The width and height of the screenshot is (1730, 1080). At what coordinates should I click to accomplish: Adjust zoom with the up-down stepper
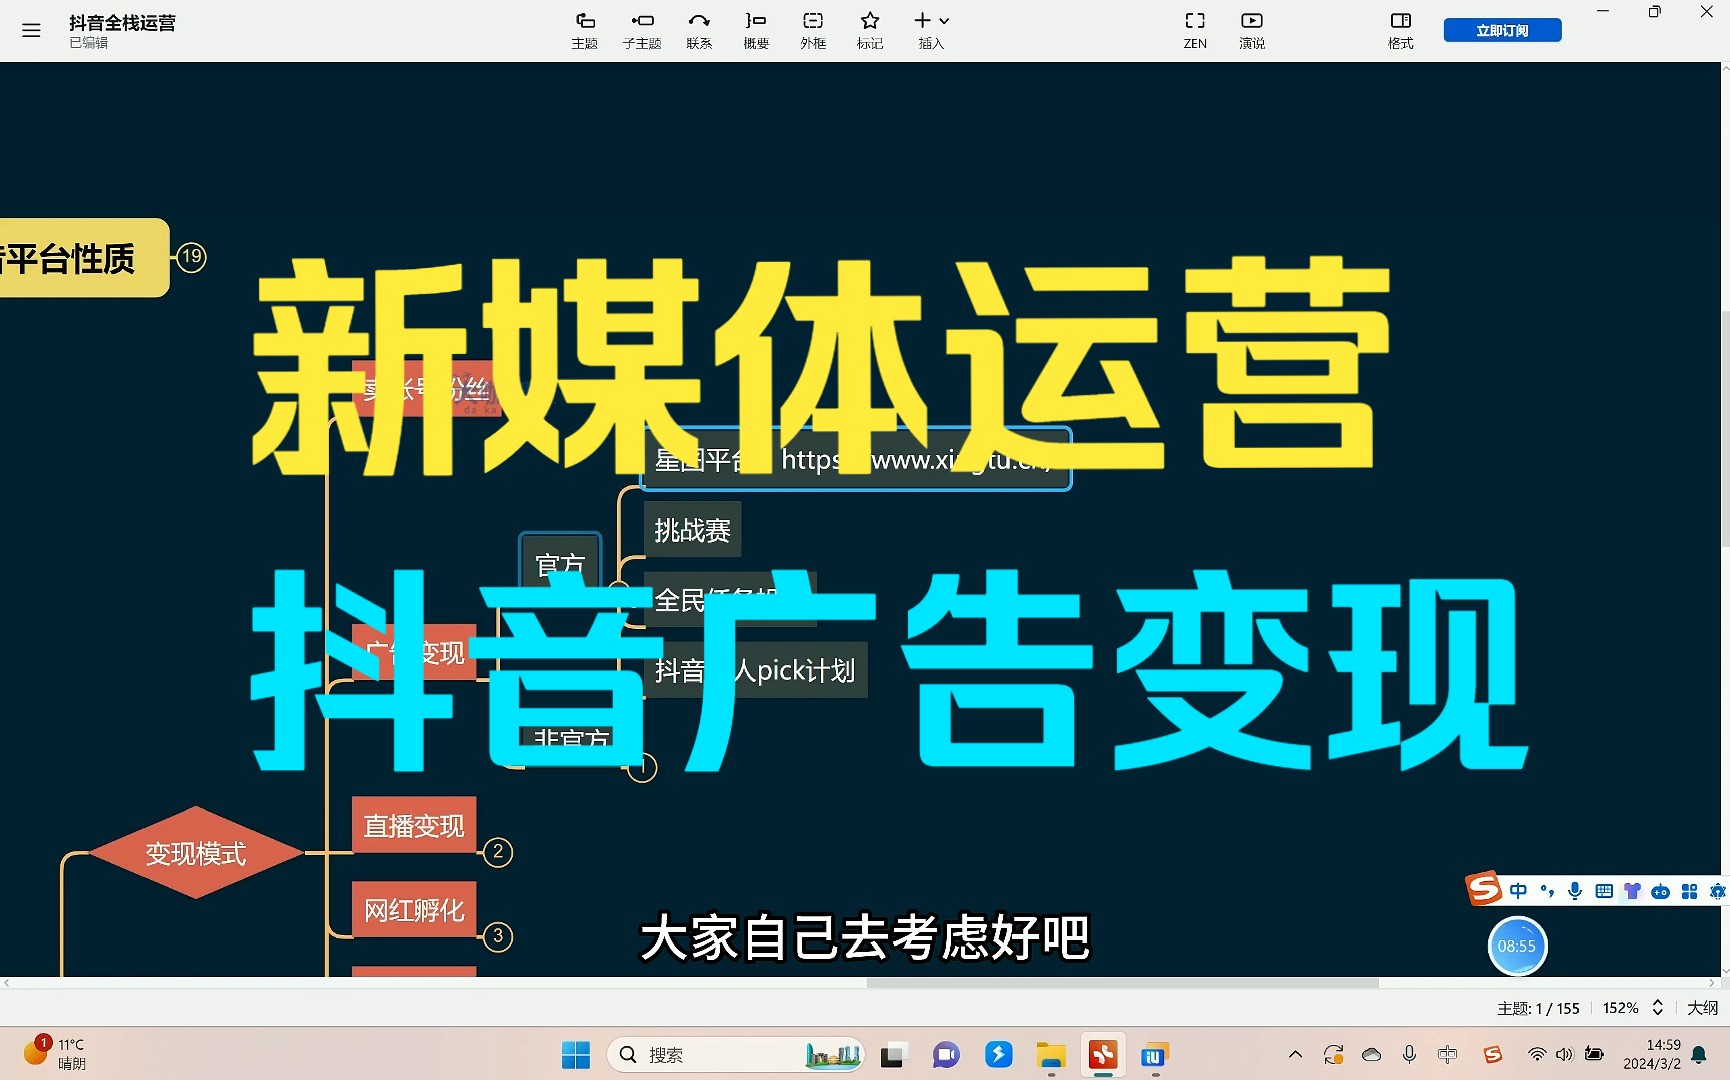click(1657, 1008)
